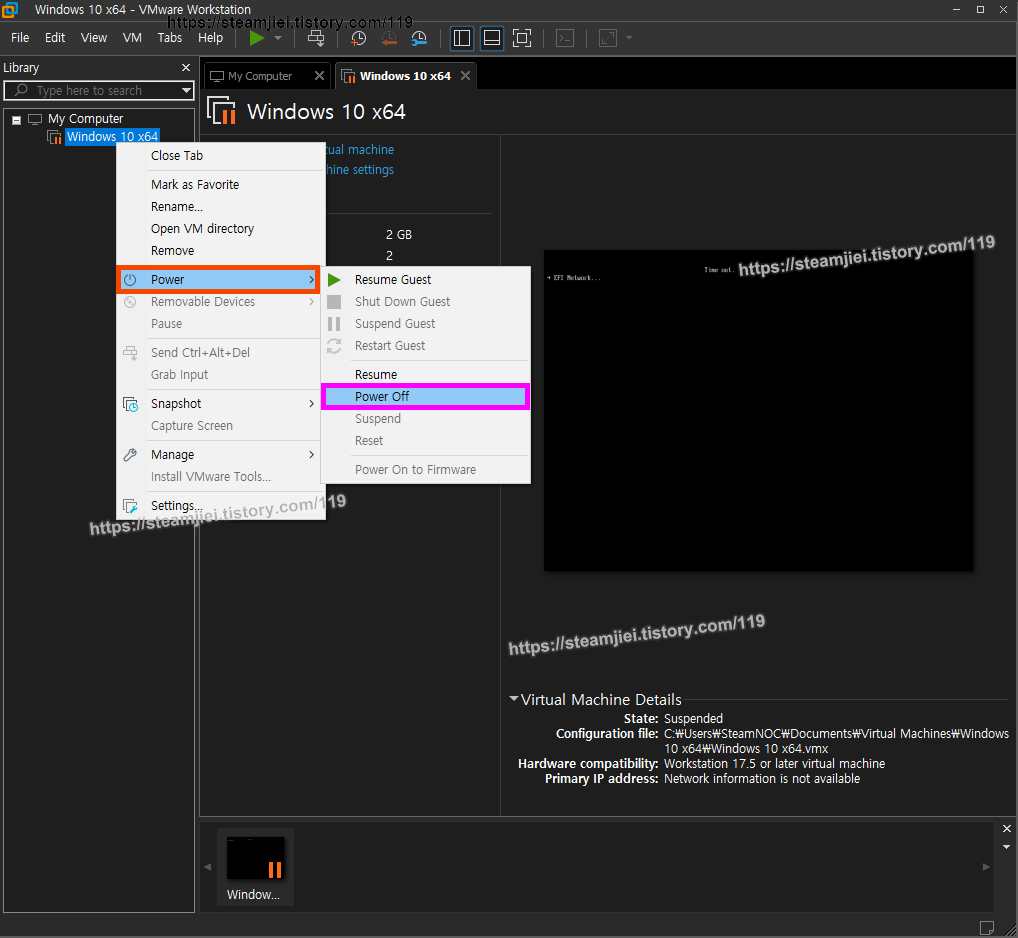Collapse the Virtual Machine Details section
This screenshot has height=938, width=1018.
tap(514, 699)
